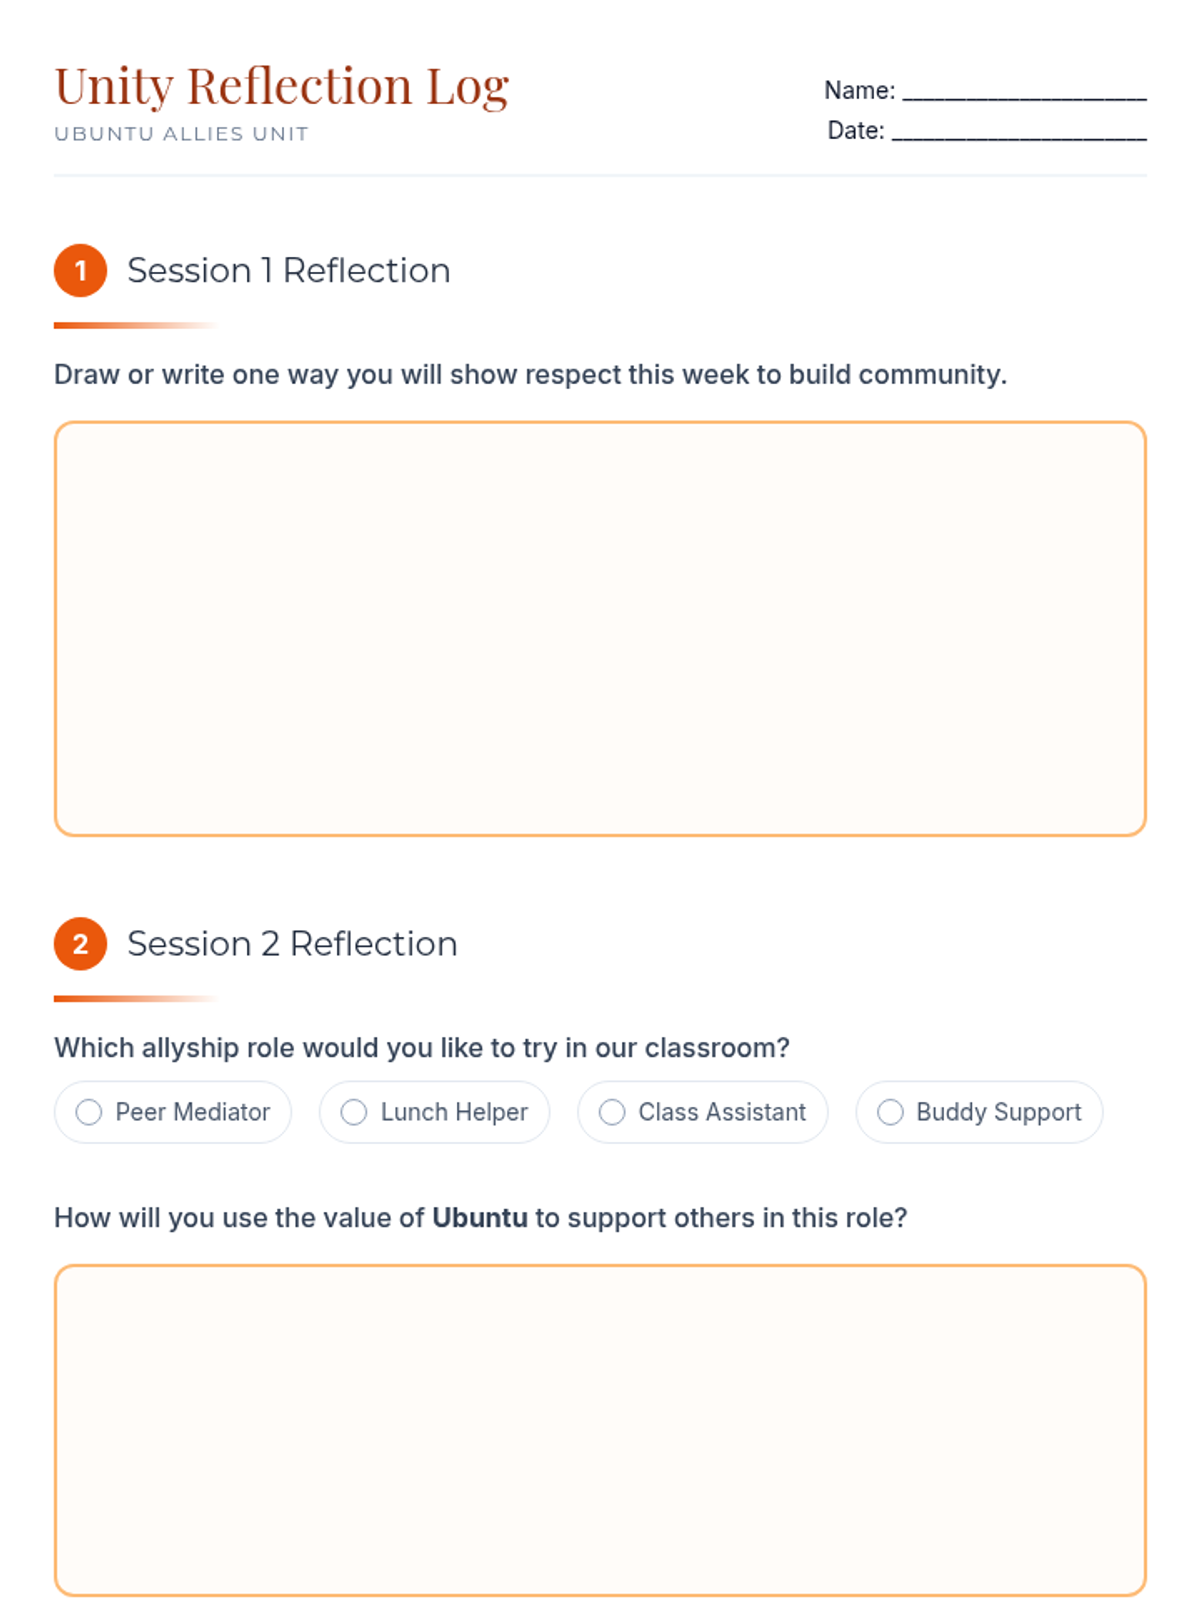The width and height of the screenshot is (1200, 1600).
Task: Click the Buddy Support label text
Action: (998, 1112)
